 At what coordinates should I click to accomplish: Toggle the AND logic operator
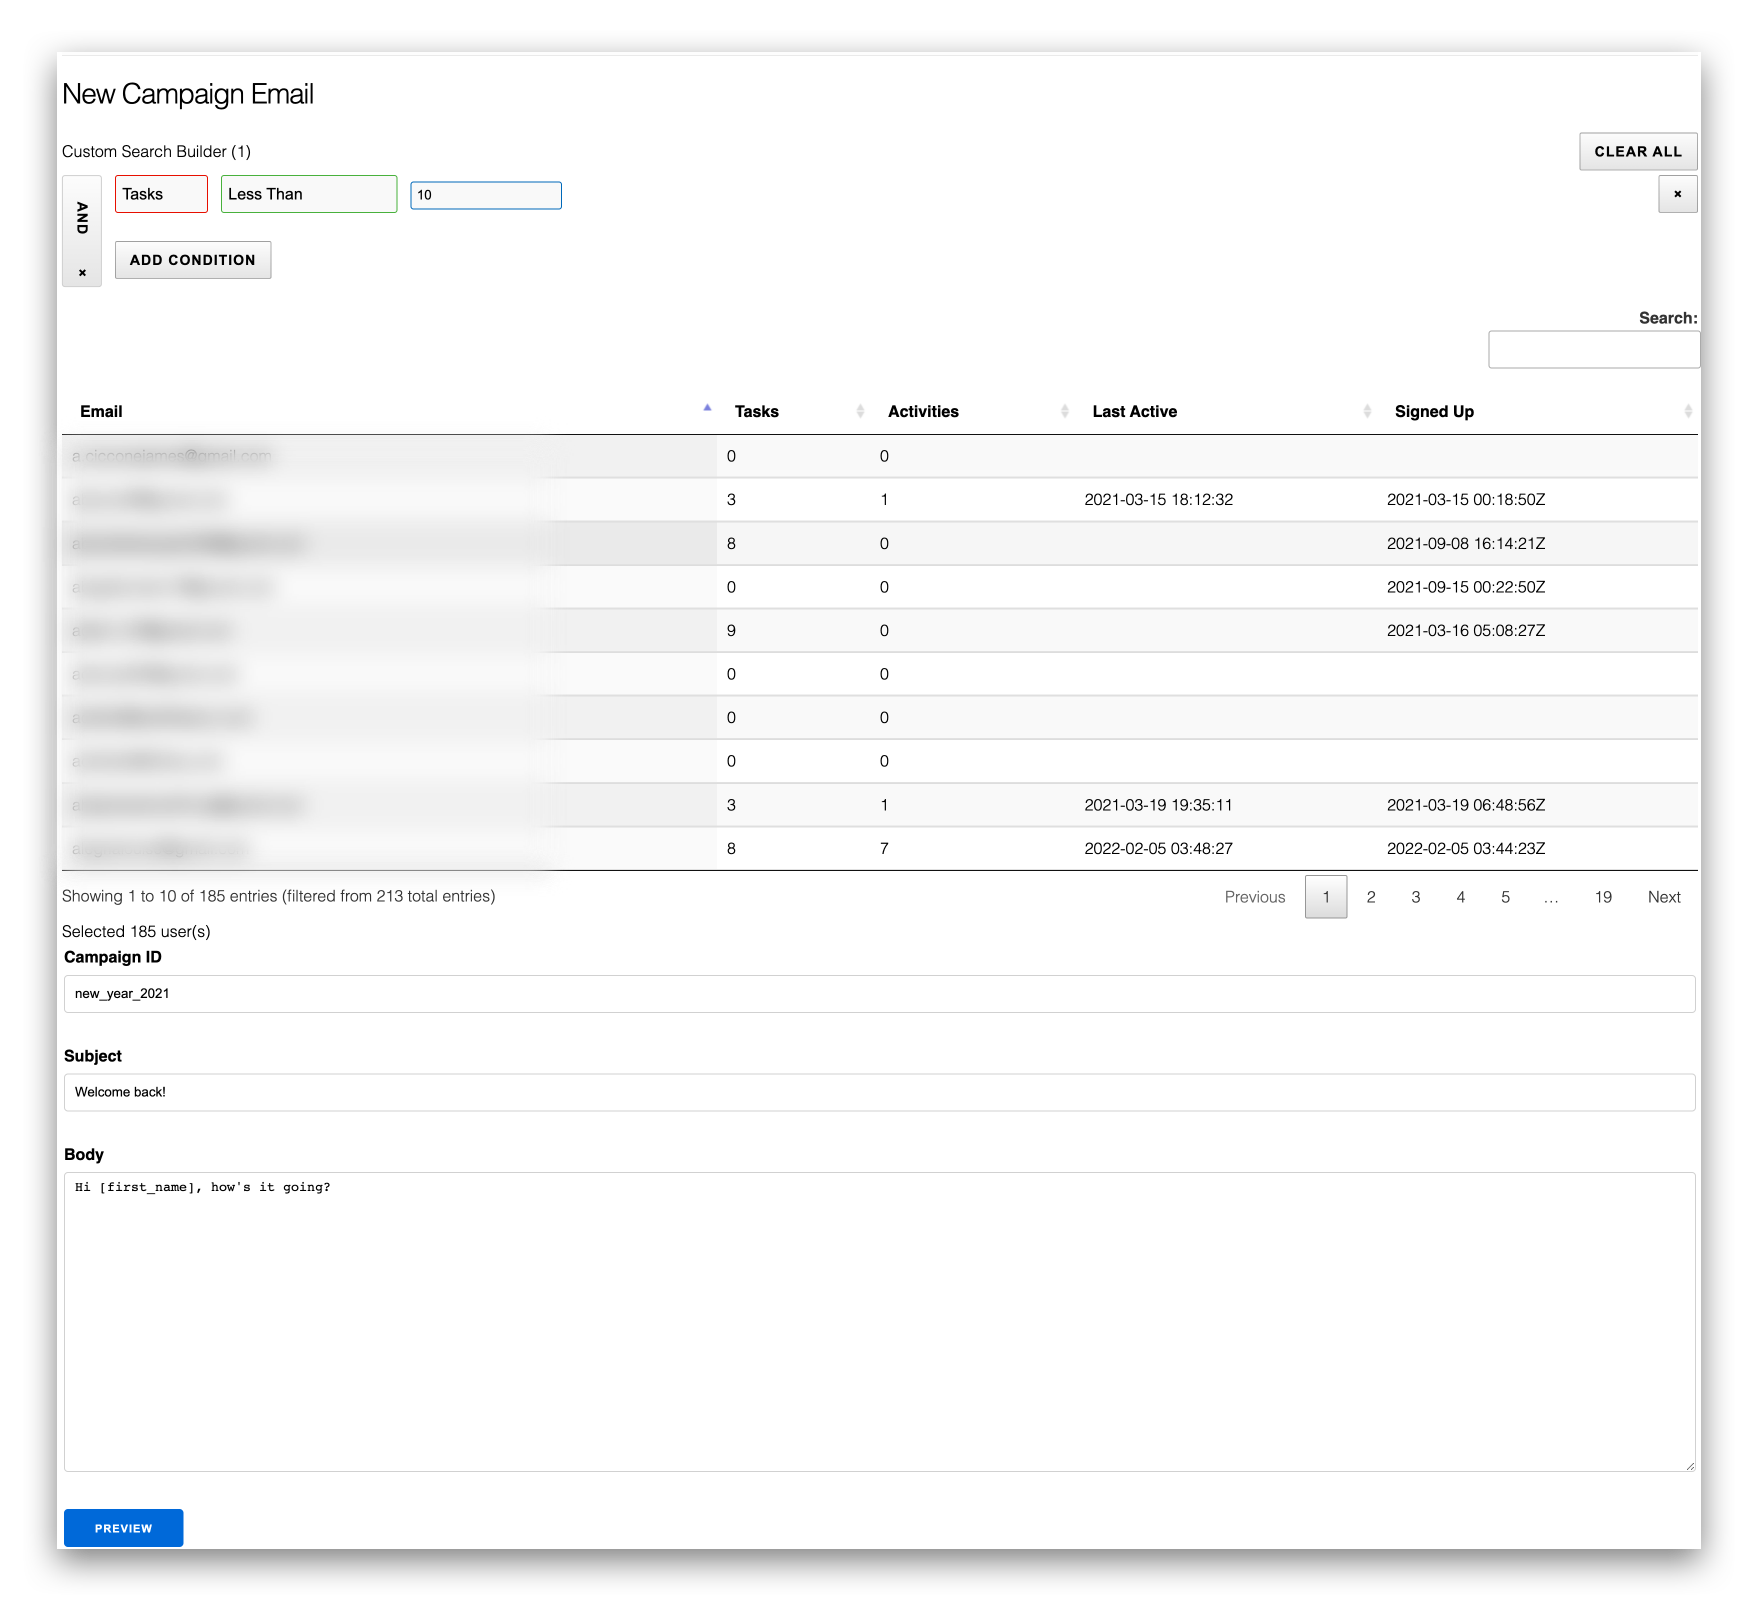pos(82,218)
